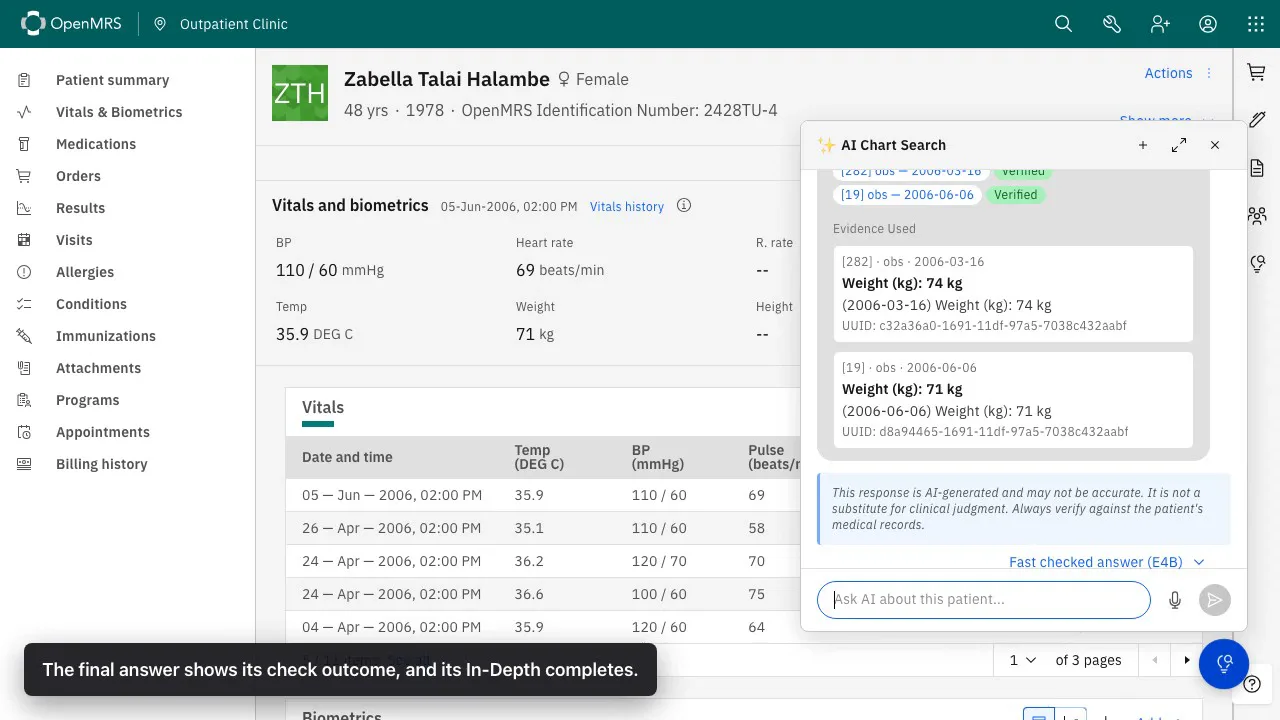Click evidence card Weight (kg): 71 kg
Viewport: 1280px width, 720px height.
pyautogui.click(x=1013, y=400)
